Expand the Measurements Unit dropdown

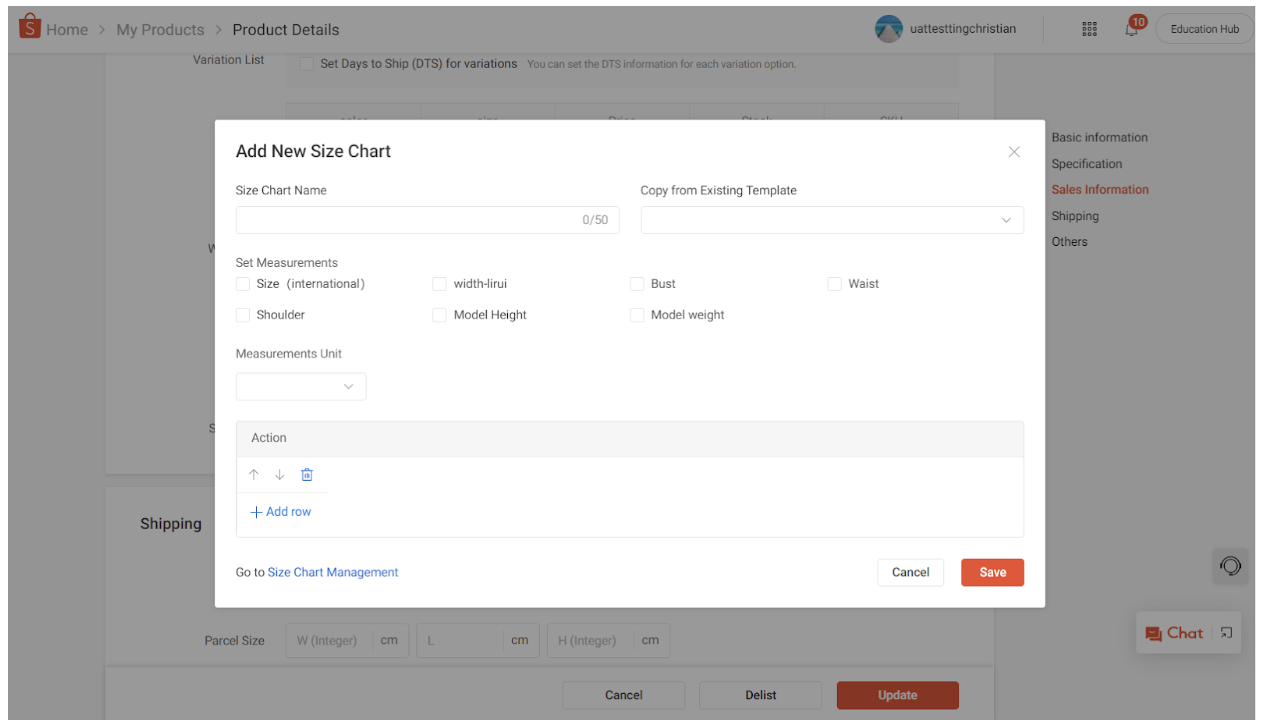(x=300, y=386)
